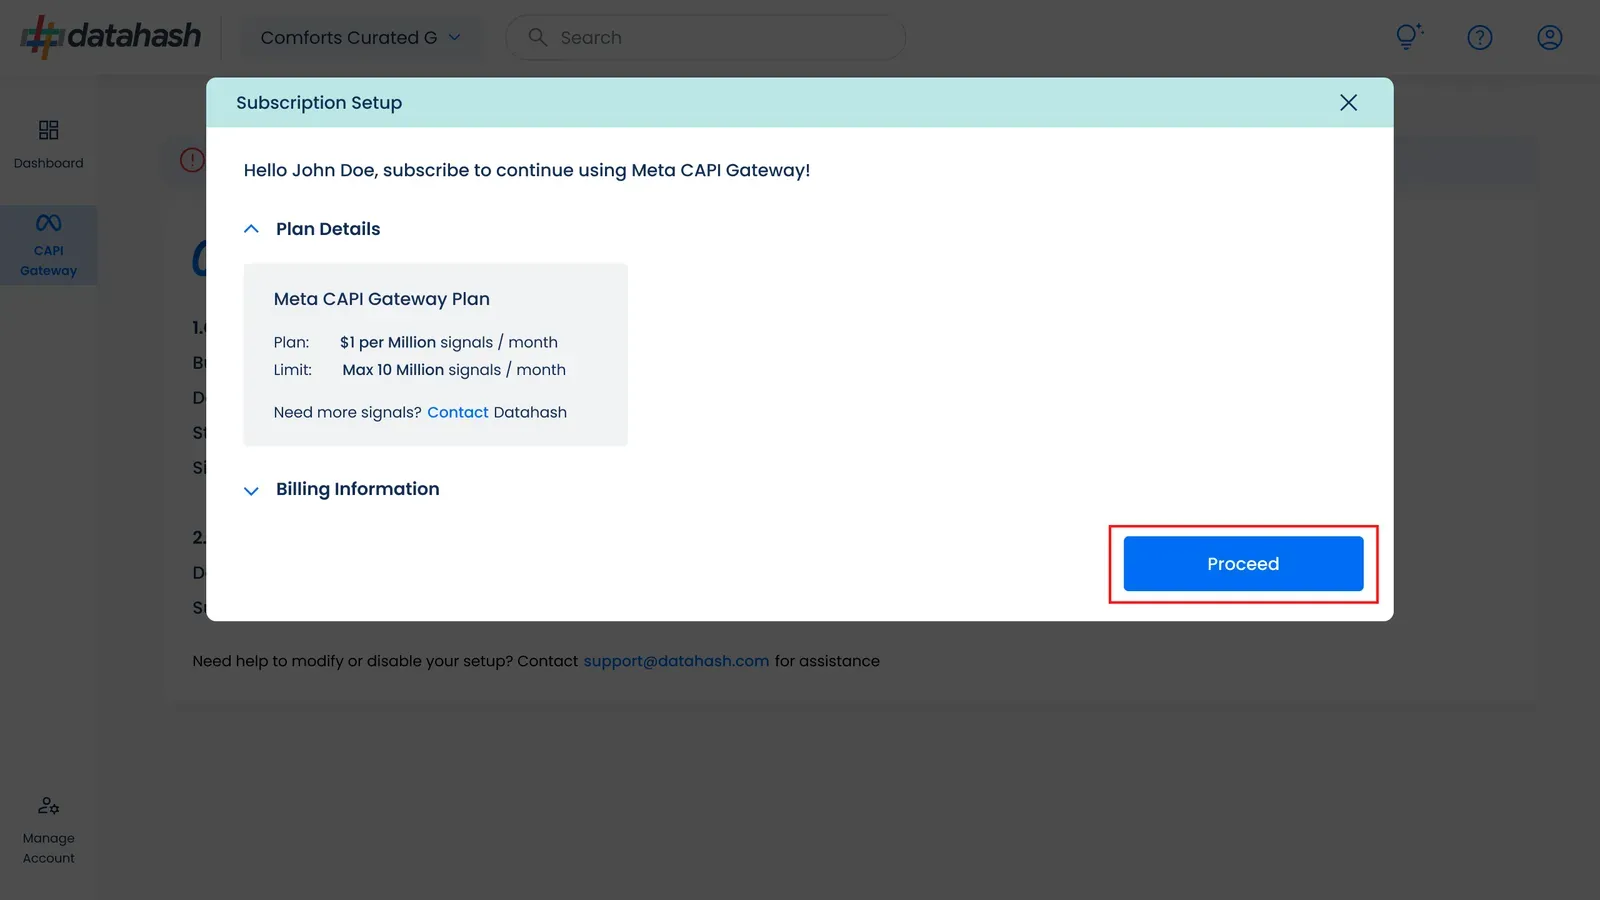Click the Manage Account sidebar label

pyautogui.click(x=48, y=848)
